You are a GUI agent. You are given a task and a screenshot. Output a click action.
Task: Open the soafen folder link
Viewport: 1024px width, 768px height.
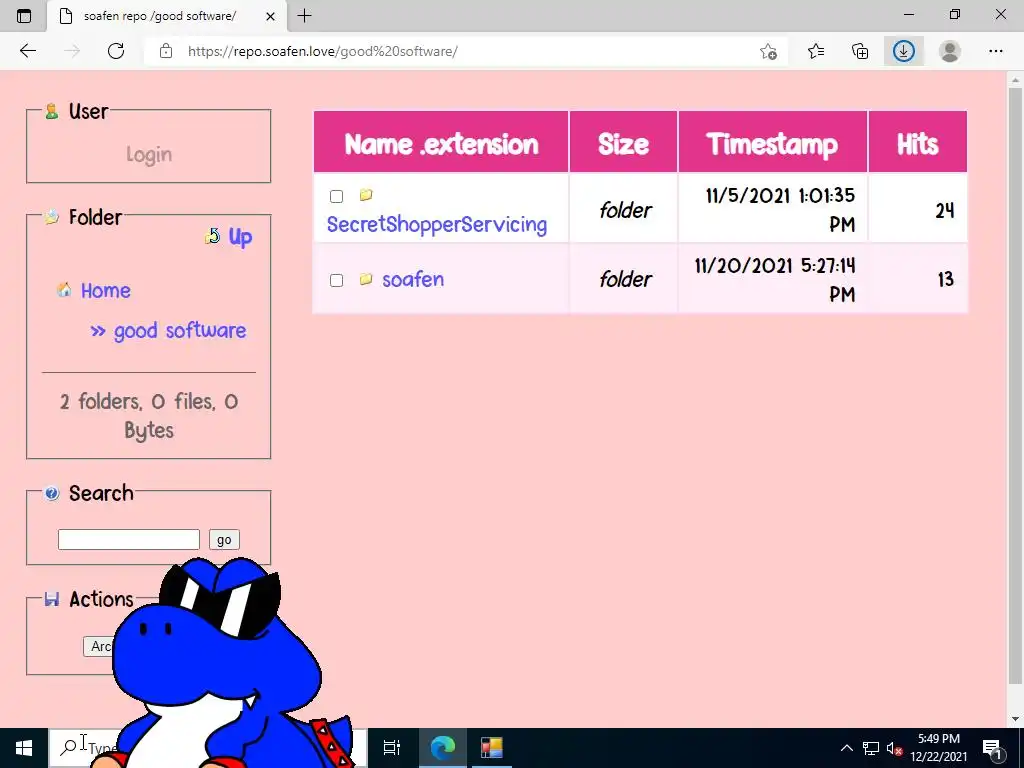(x=413, y=280)
